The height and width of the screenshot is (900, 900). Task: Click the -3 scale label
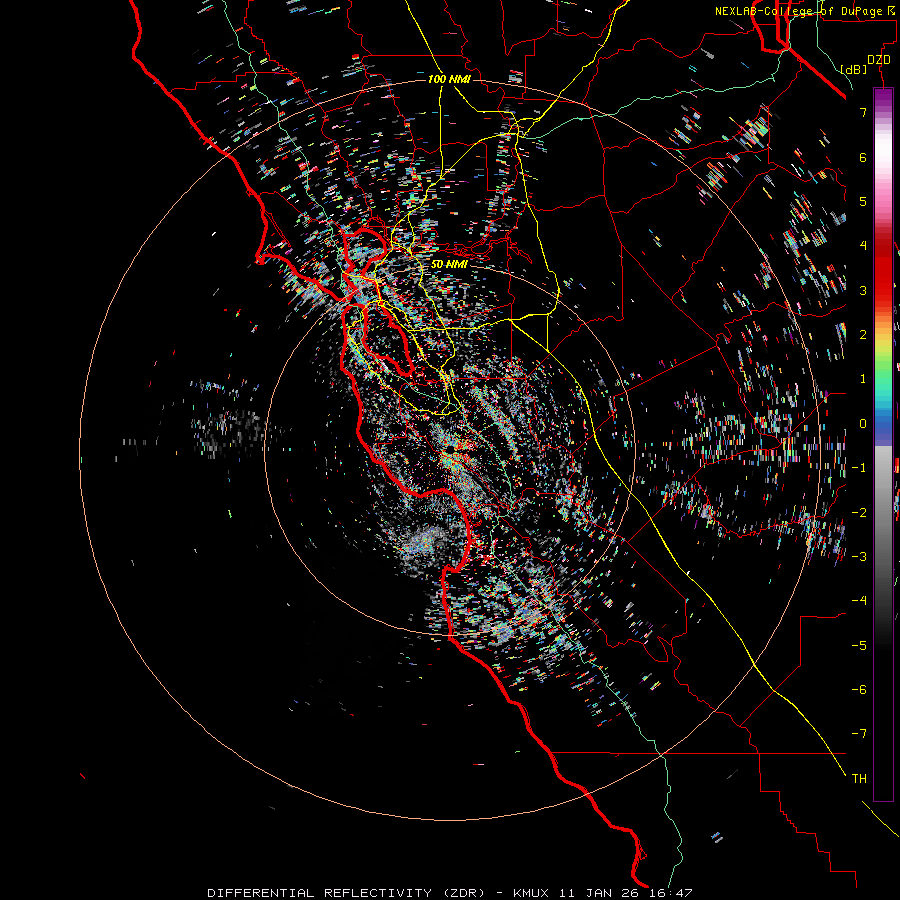(859, 556)
